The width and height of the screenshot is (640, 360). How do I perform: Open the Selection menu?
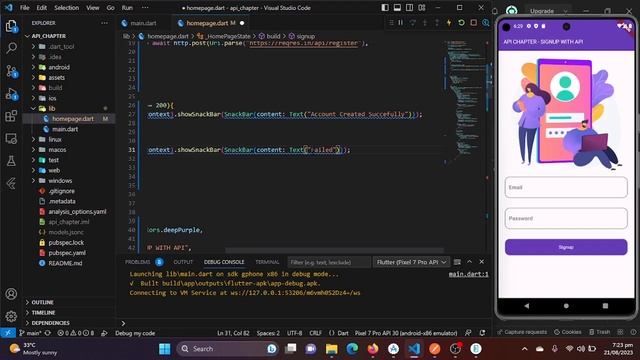[67, 8]
